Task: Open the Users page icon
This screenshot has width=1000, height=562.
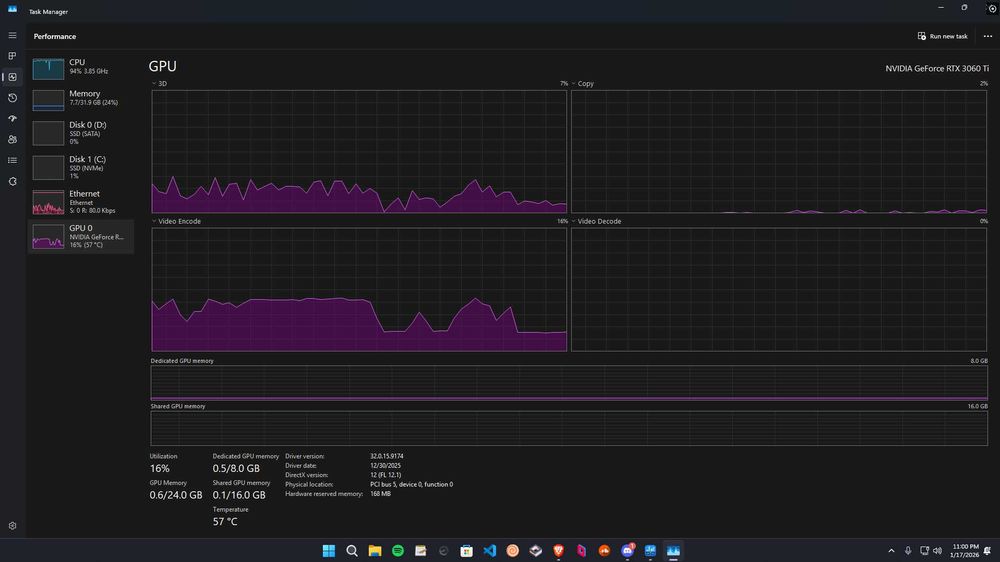Action: [x=12, y=140]
